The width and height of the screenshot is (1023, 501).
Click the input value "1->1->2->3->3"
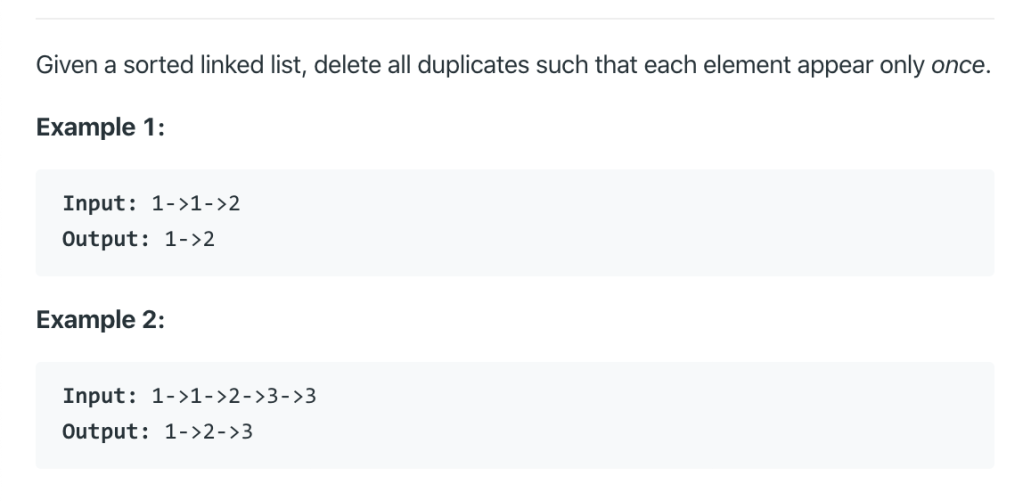click(x=234, y=396)
